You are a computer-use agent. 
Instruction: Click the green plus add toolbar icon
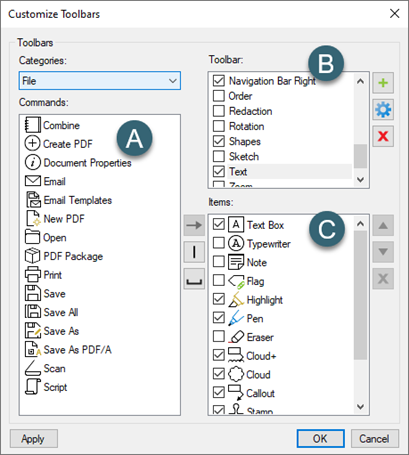coord(383,82)
